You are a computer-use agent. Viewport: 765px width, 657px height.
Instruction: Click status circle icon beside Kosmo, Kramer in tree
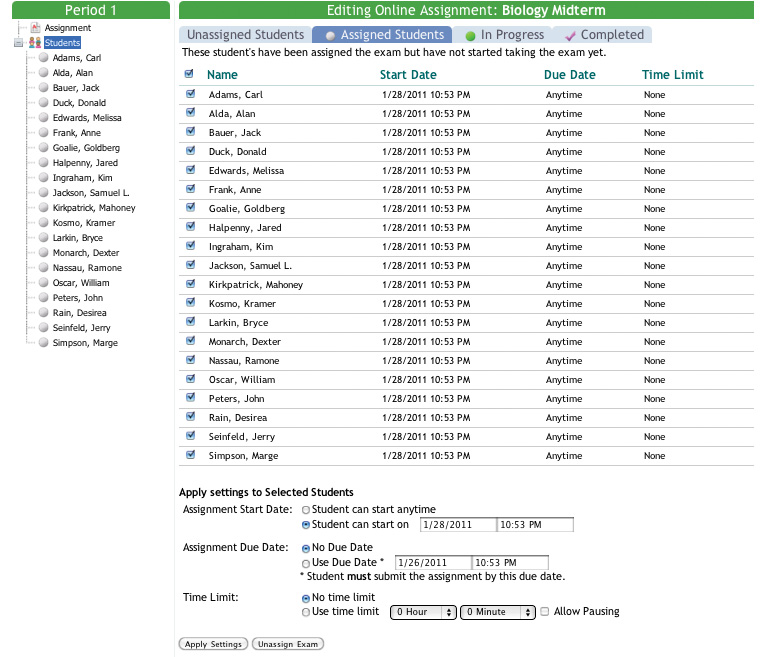click(44, 223)
